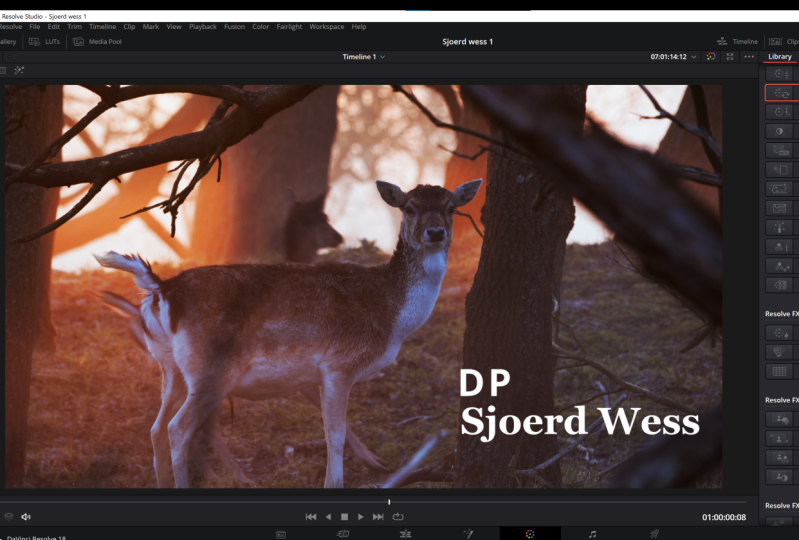Click the enhanced viewer expand icon
This screenshot has height=540, width=799.
(730, 57)
